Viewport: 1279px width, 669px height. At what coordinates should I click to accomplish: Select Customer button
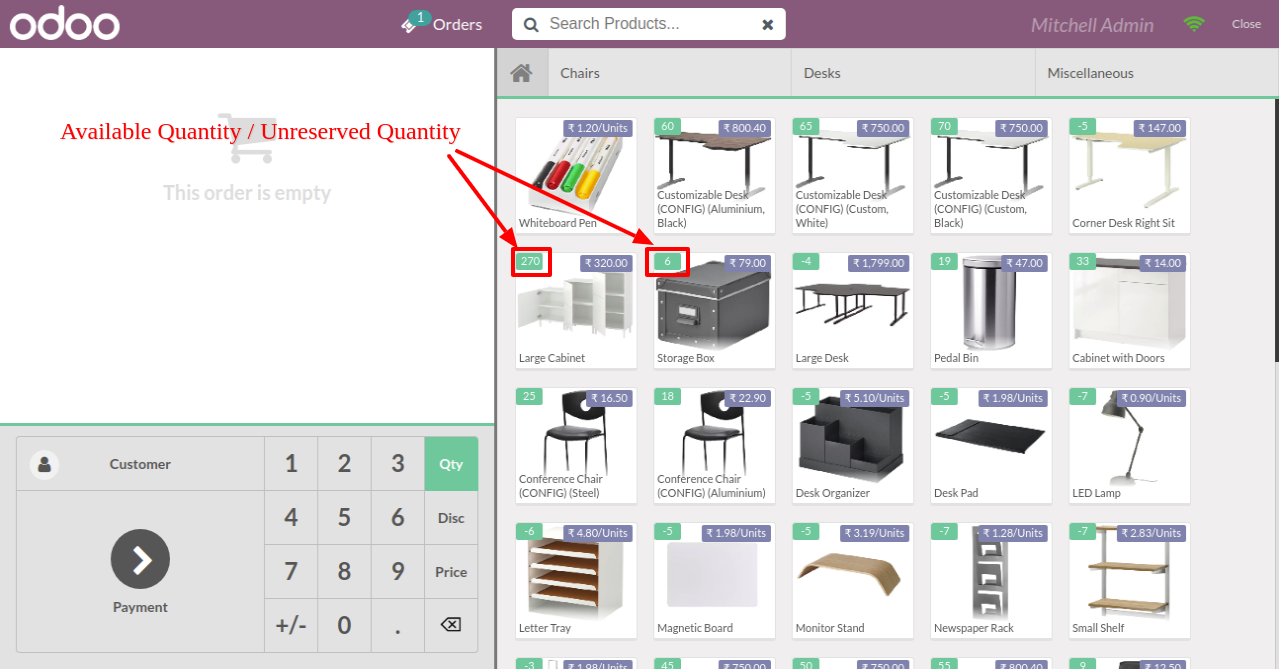tap(140, 464)
